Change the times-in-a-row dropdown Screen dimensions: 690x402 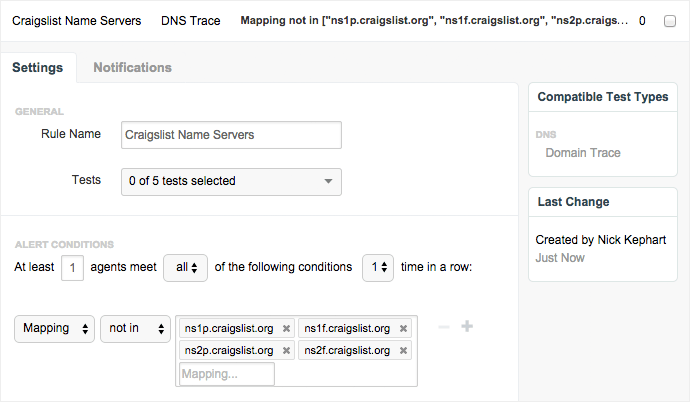pyautogui.click(x=377, y=268)
